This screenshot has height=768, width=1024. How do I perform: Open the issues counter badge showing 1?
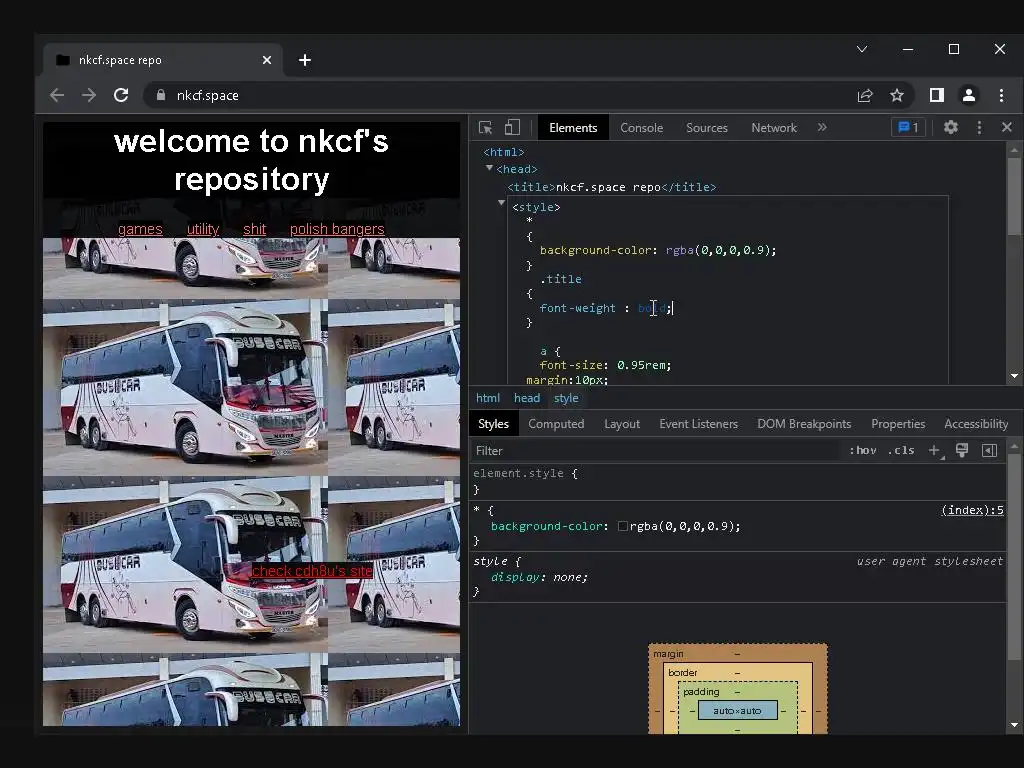[908, 127]
